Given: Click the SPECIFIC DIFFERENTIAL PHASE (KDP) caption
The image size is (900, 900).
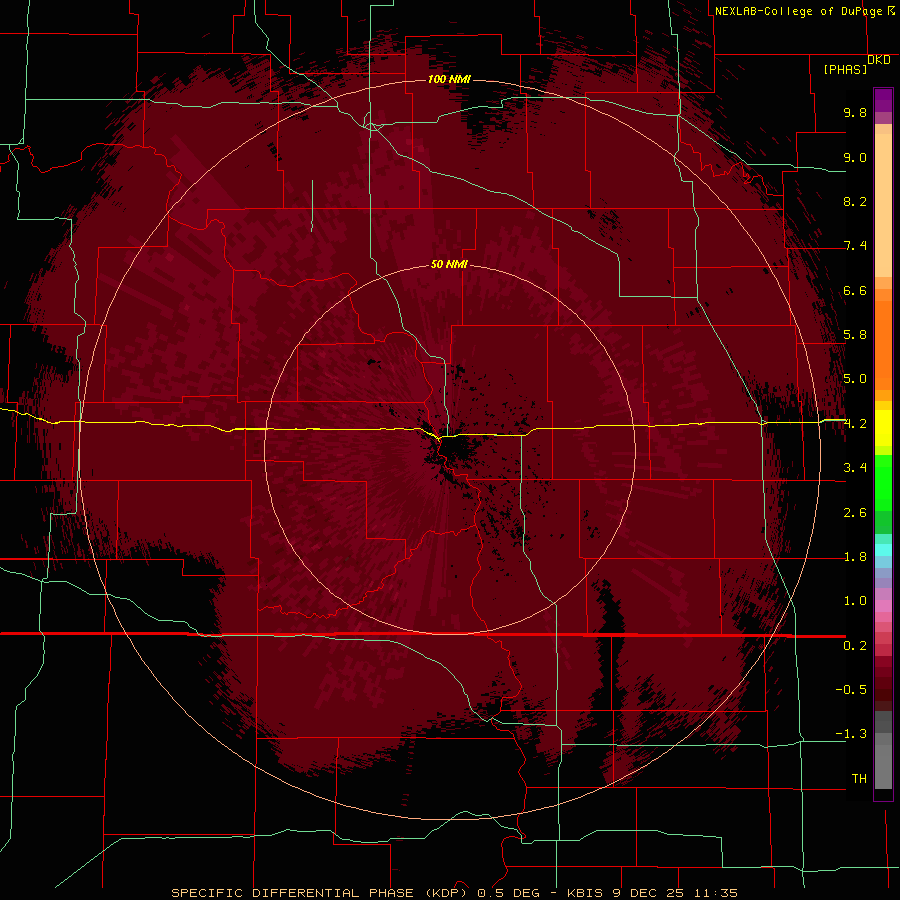Looking at the screenshot, I should (x=319, y=893).
